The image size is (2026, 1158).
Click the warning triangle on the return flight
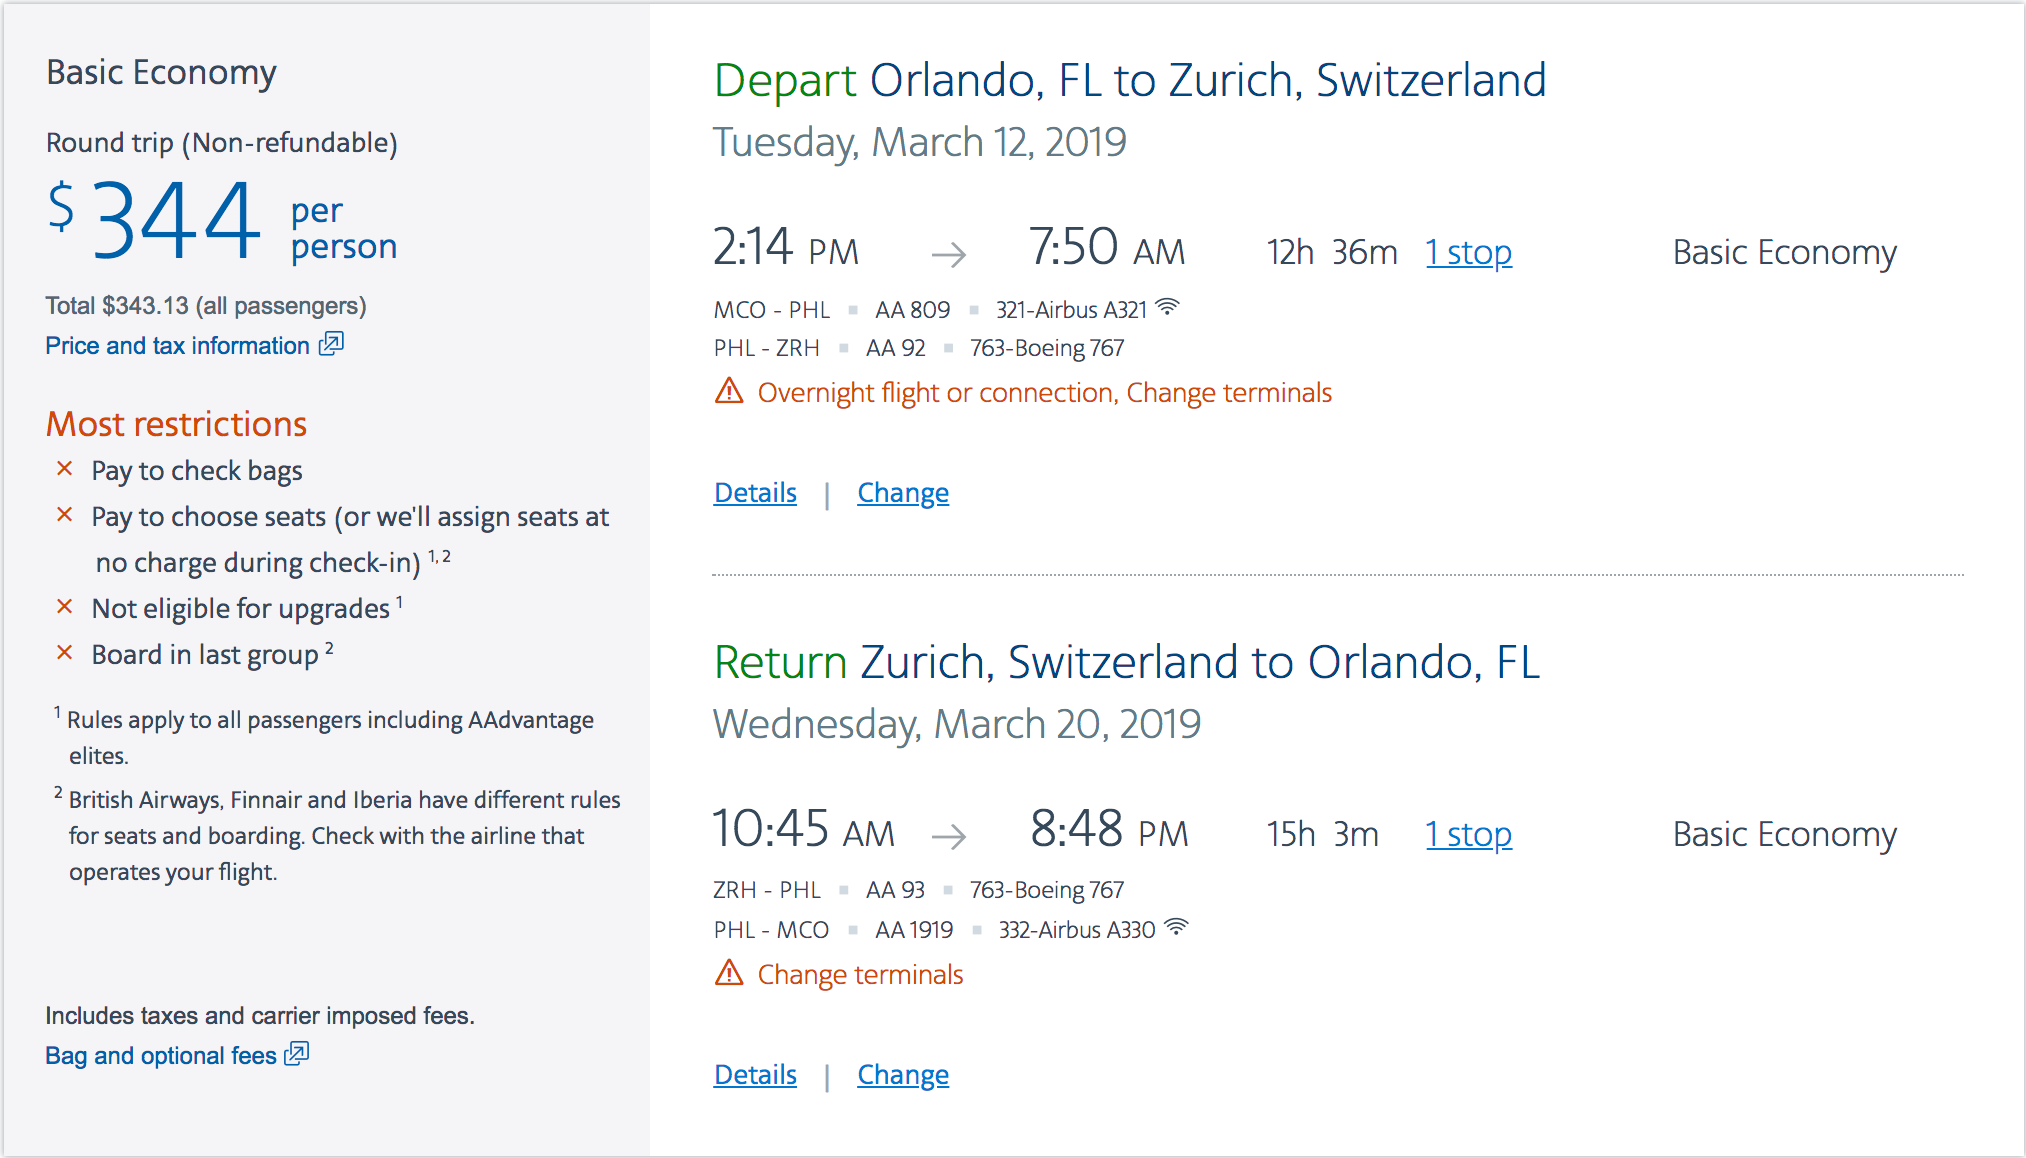[x=729, y=973]
